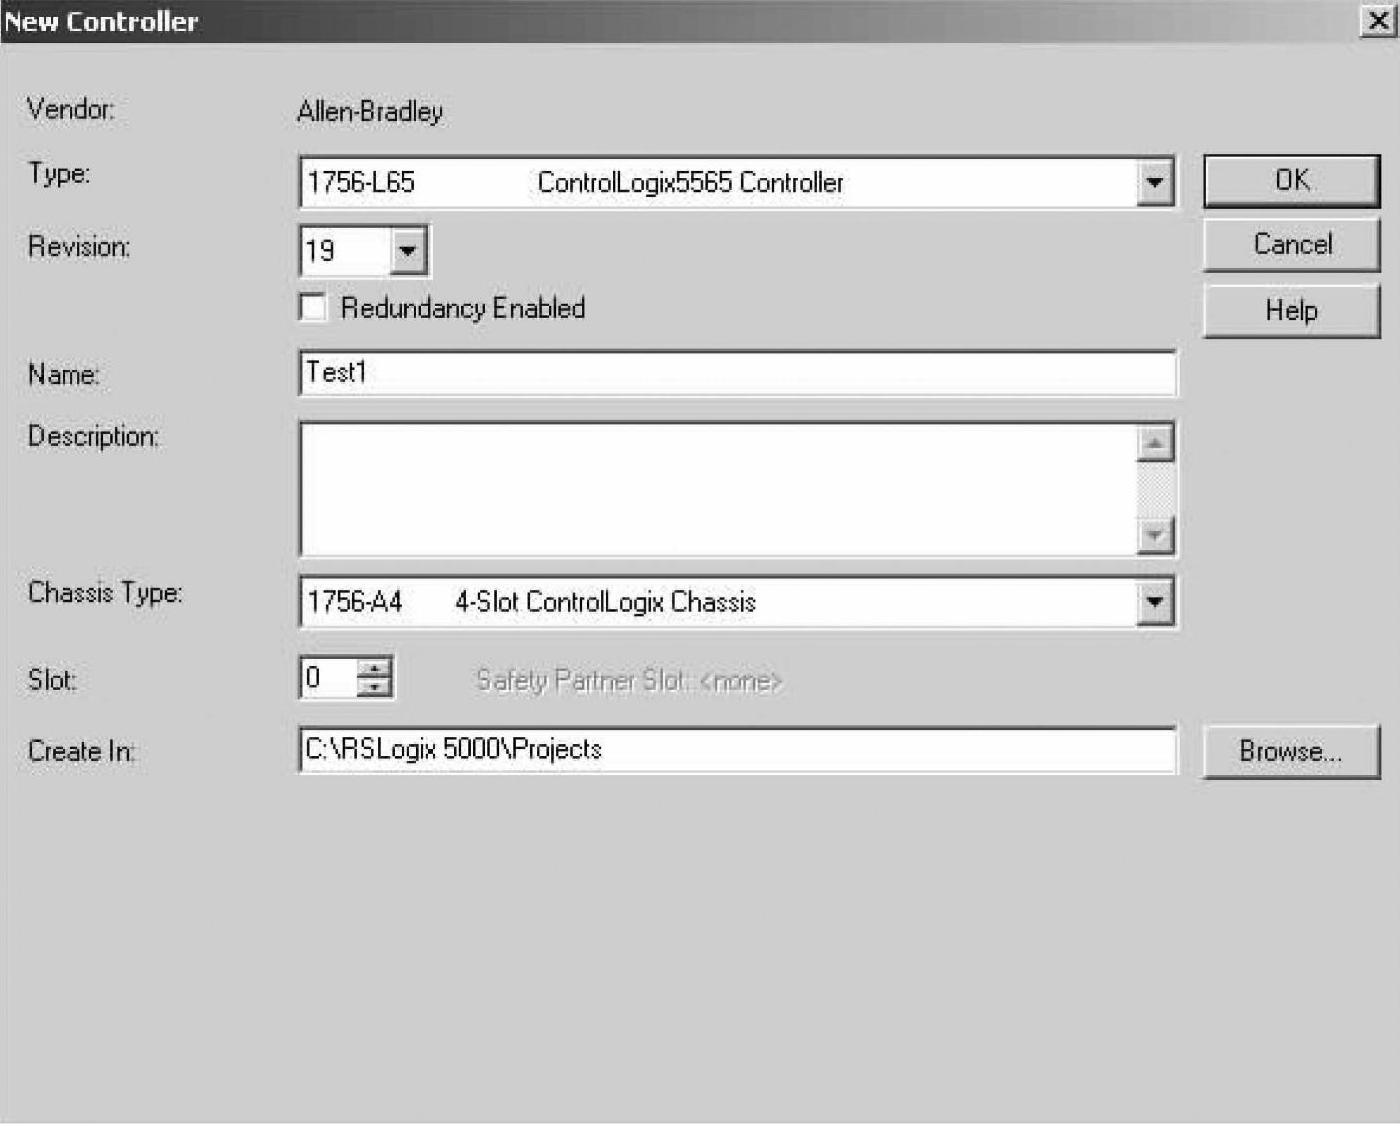Image resolution: width=1400 pixels, height=1127 pixels.
Task: Expand the Chassis Type dropdown arrow
Action: (1155, 602)
